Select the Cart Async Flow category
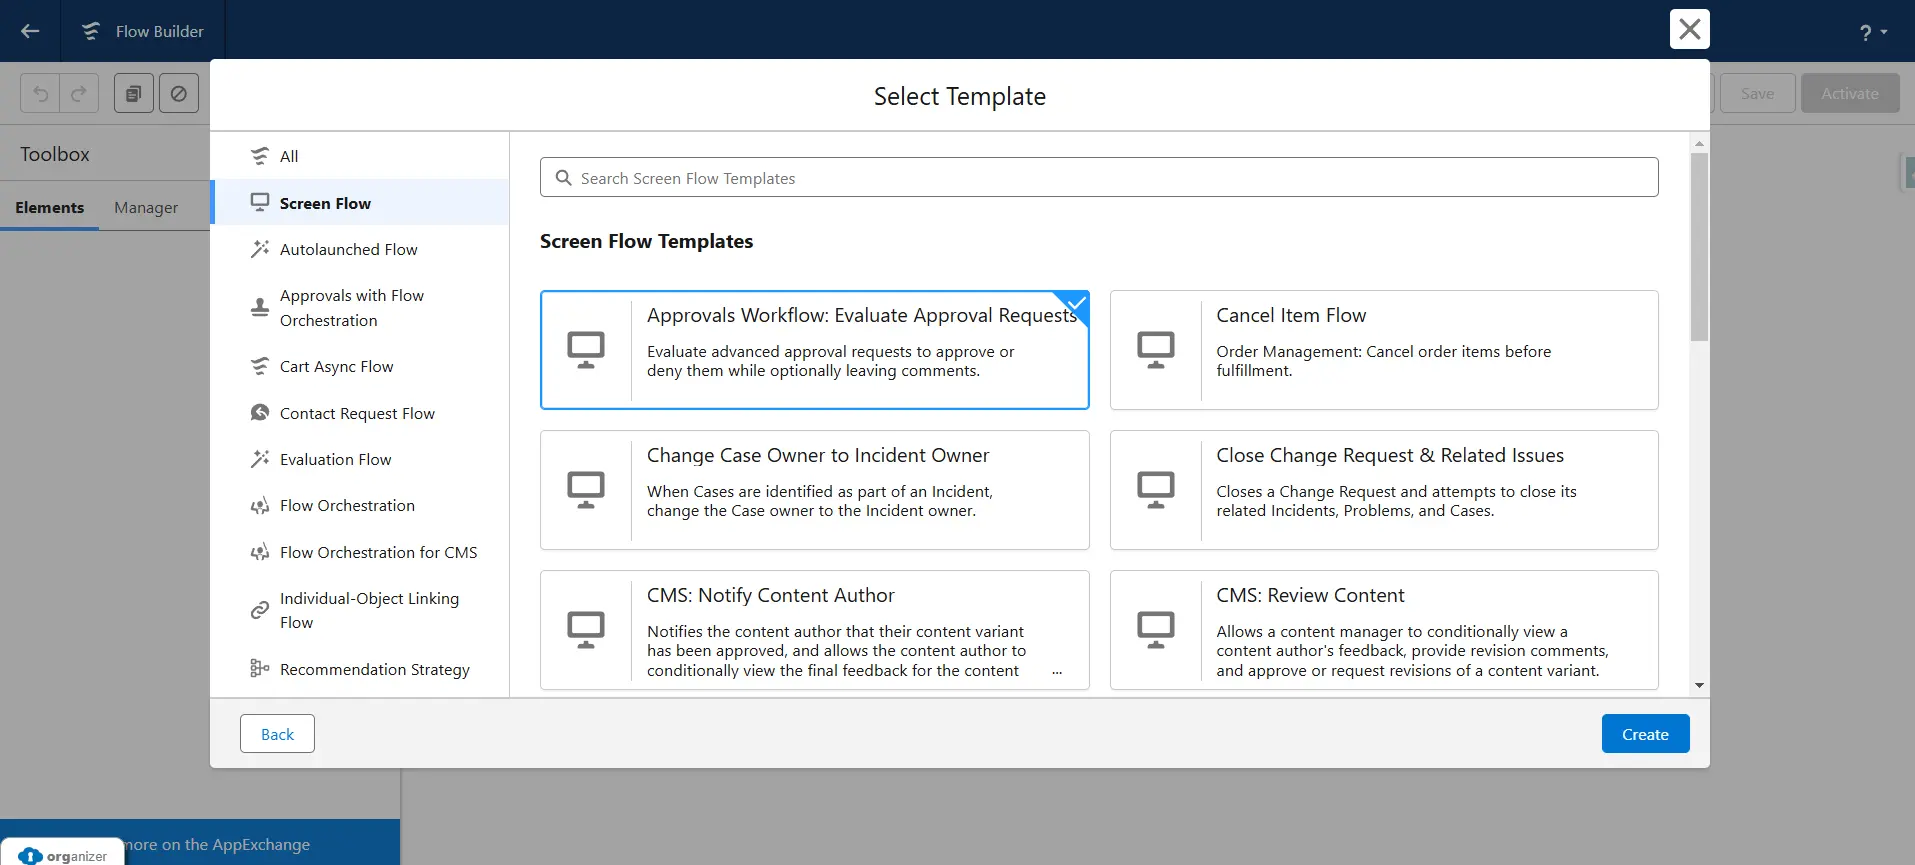This screenshot has height=865, width=1915. click(x=361, y=366)
